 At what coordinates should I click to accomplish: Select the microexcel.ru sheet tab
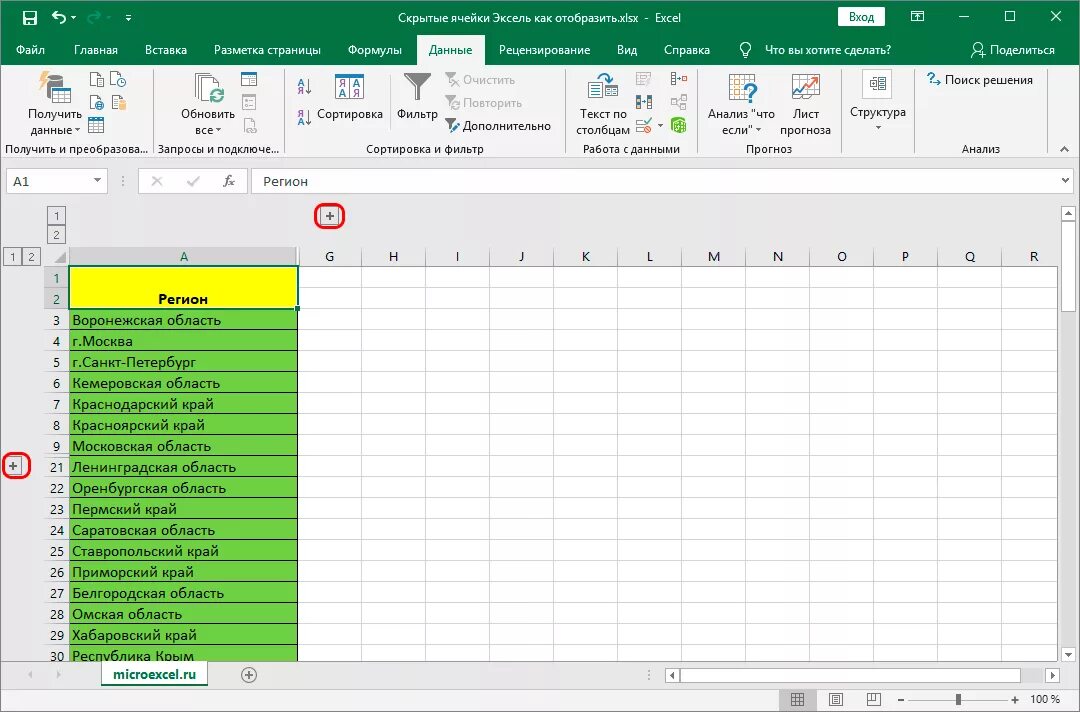pos(154,675)
